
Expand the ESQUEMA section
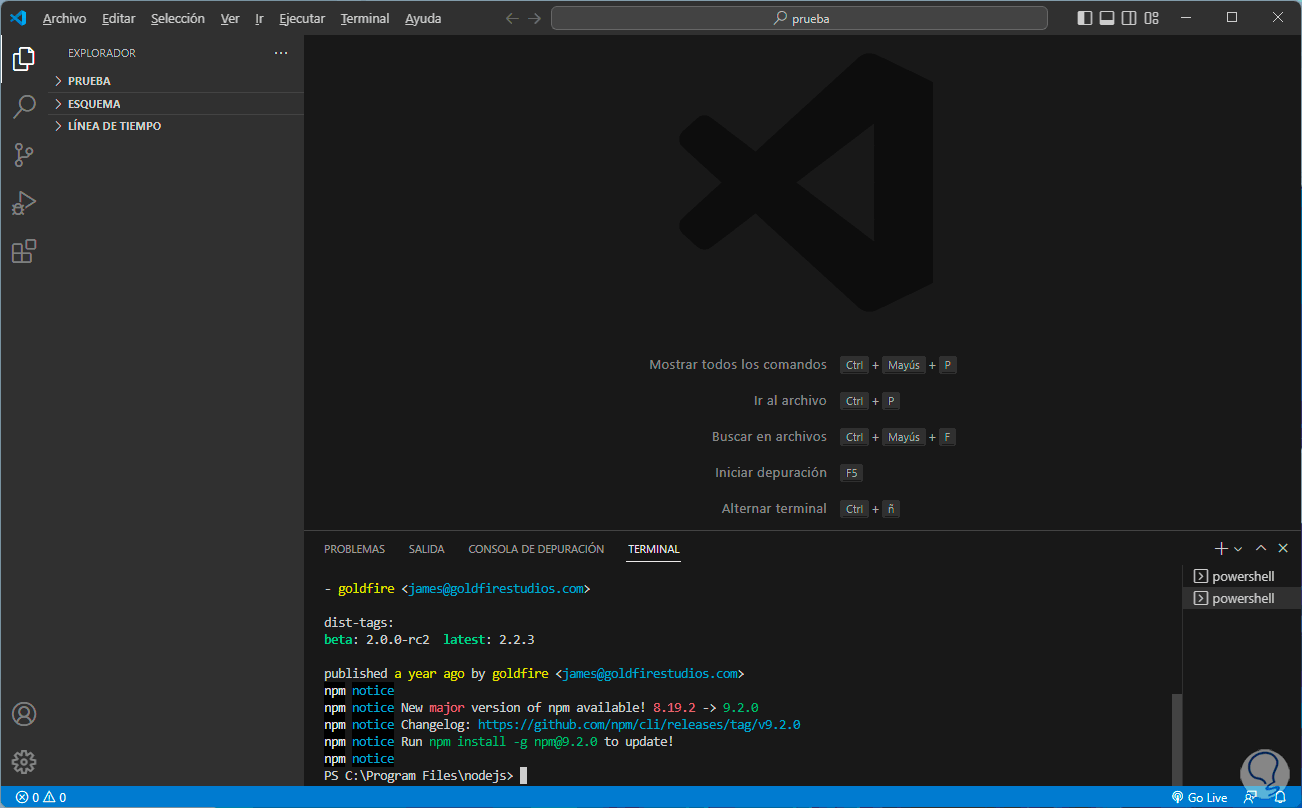point(94,104)
